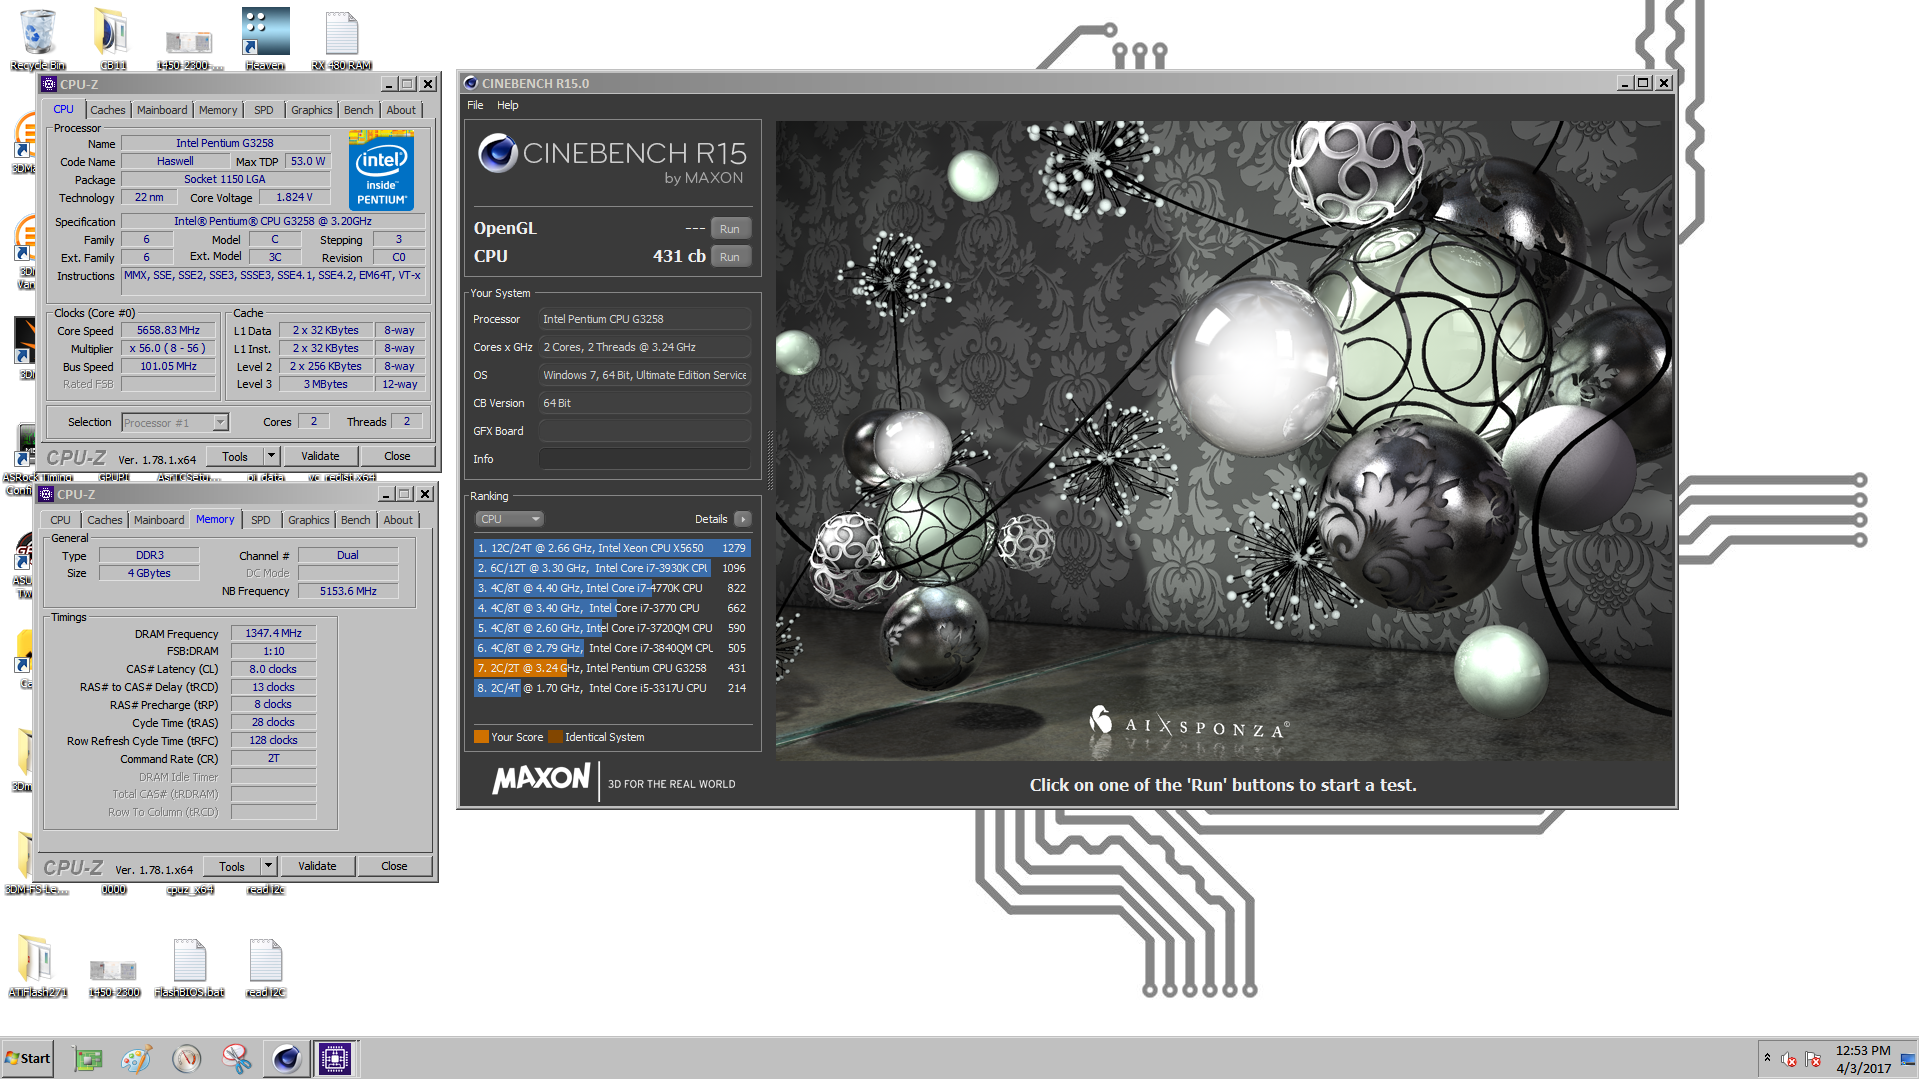
Task: Open the Tools dropdown arrow in the top CPU-Z window
Action: [271, 456]
